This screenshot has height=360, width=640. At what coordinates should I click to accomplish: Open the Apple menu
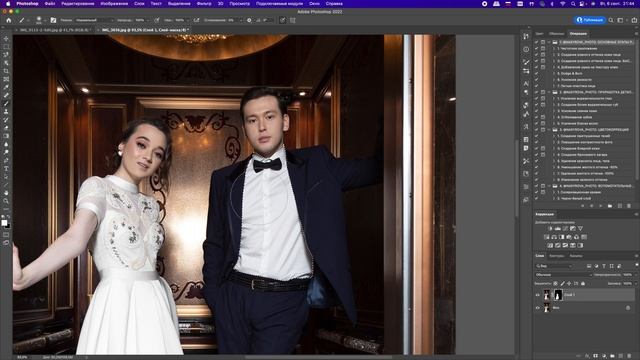[8, 4]
